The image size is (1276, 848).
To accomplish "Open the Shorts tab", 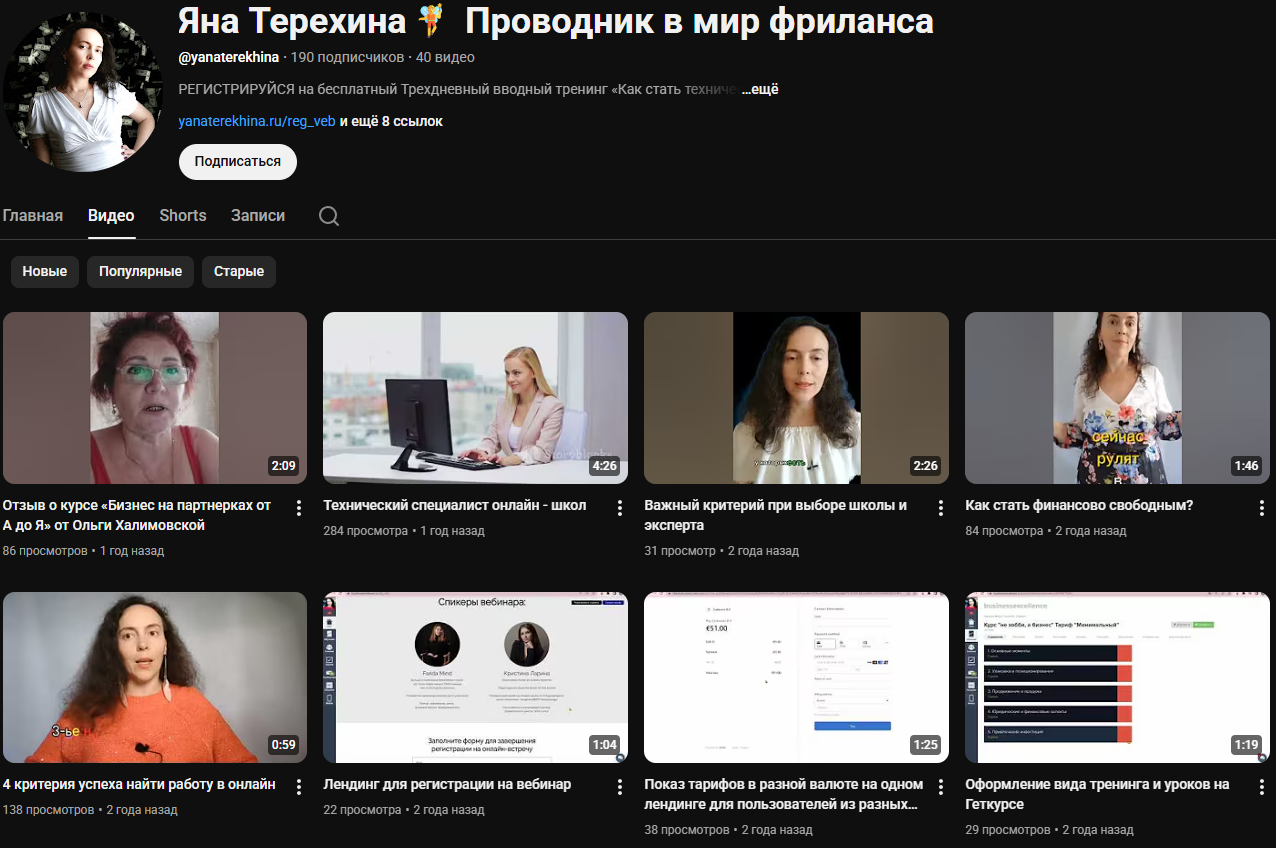I will click(x=183, y=215).
